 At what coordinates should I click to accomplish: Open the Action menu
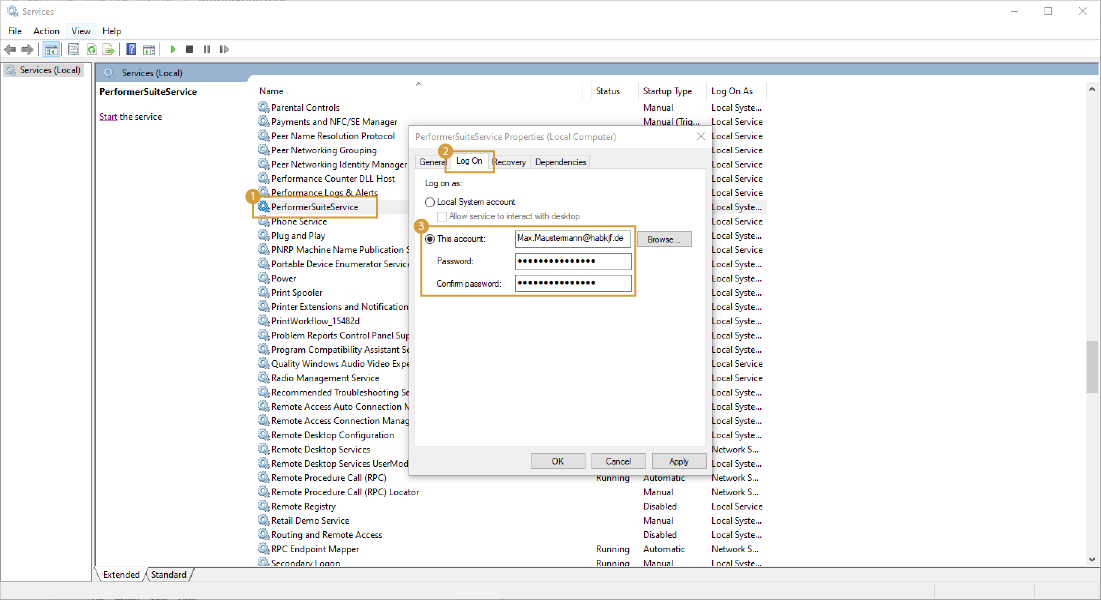point(46,31)
